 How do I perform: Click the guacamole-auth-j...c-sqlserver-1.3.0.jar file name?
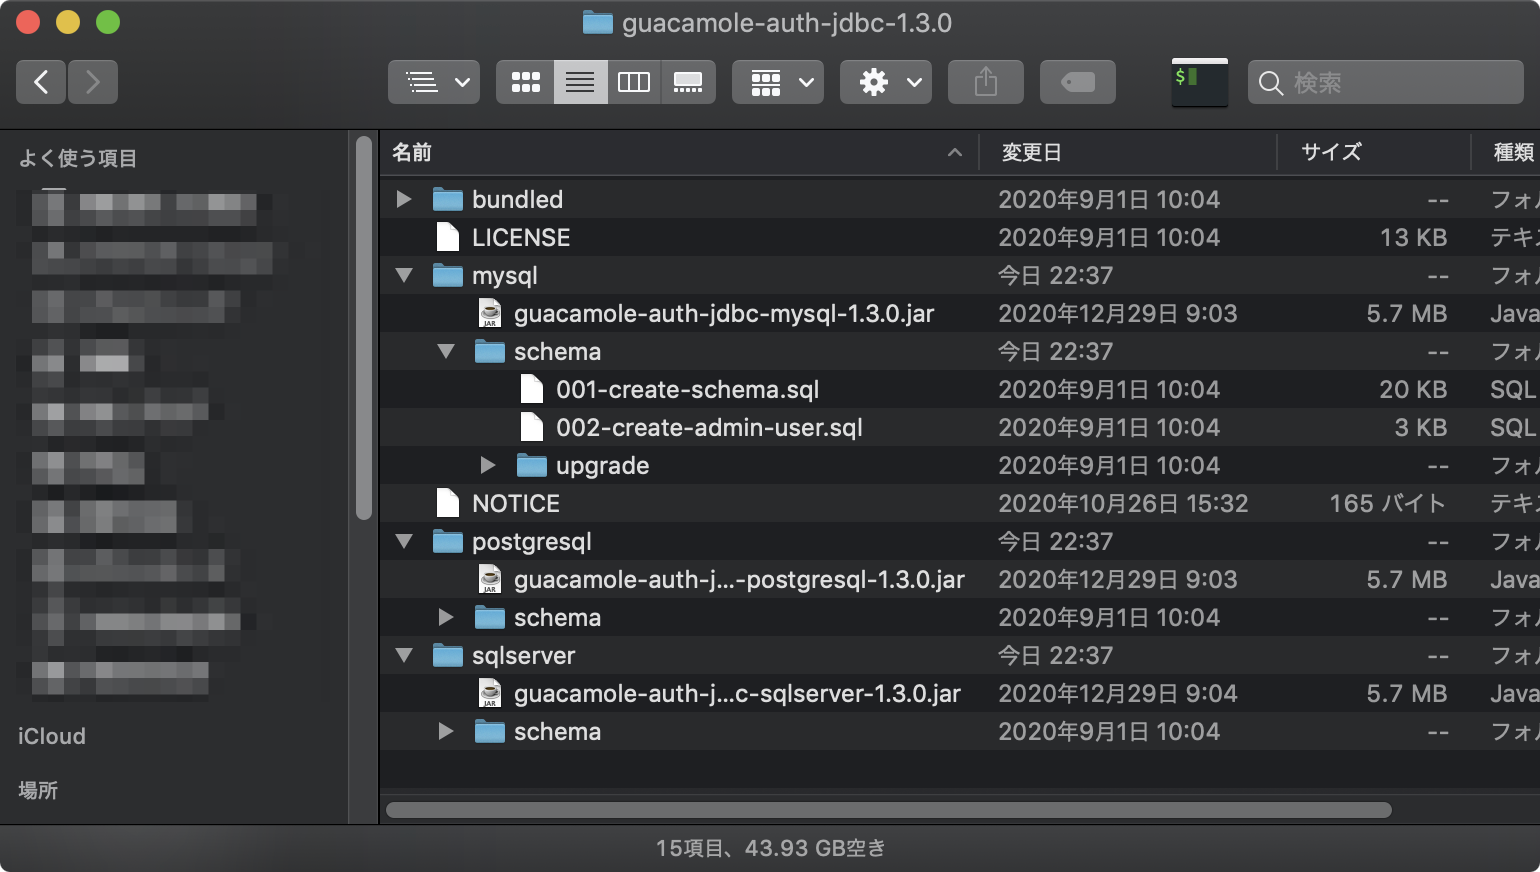pyautogui.click(x=737, y=693)
